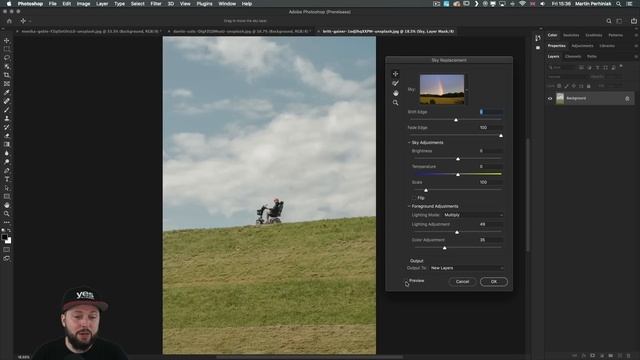Switch to the Channels tab

[x=573, y=56]
